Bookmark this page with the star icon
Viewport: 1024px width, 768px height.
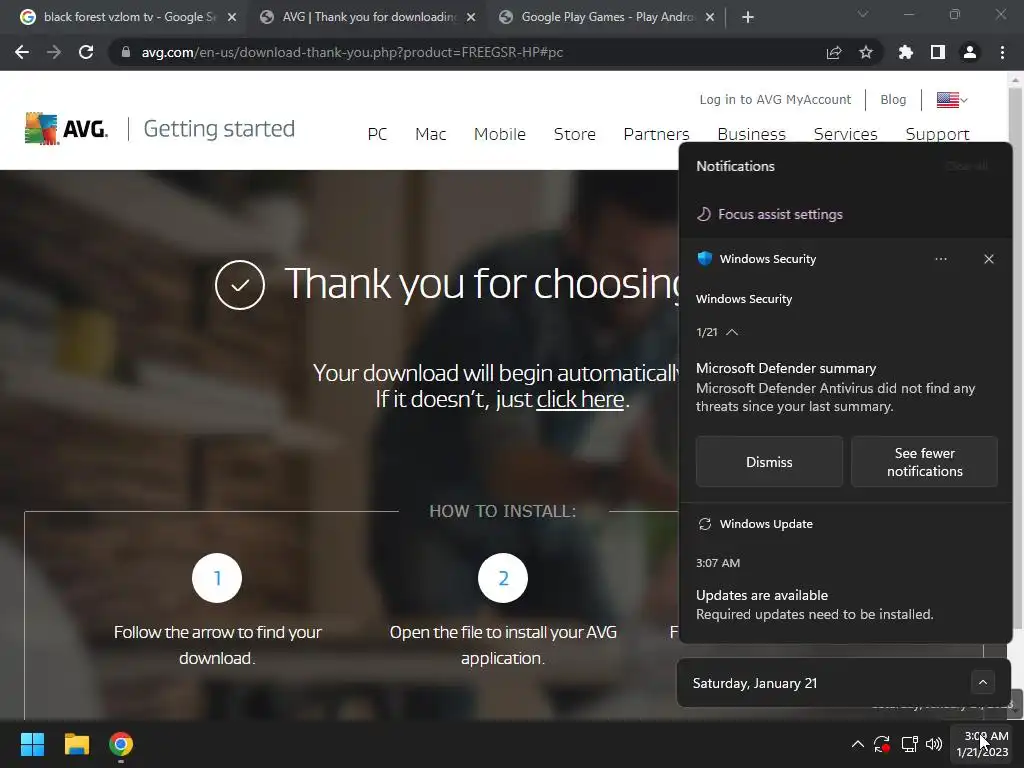(866, 52)
